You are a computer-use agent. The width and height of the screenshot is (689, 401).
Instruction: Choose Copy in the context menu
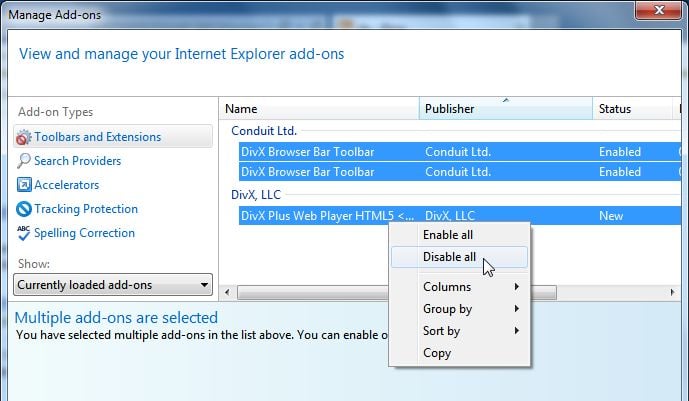pos(459,353)
